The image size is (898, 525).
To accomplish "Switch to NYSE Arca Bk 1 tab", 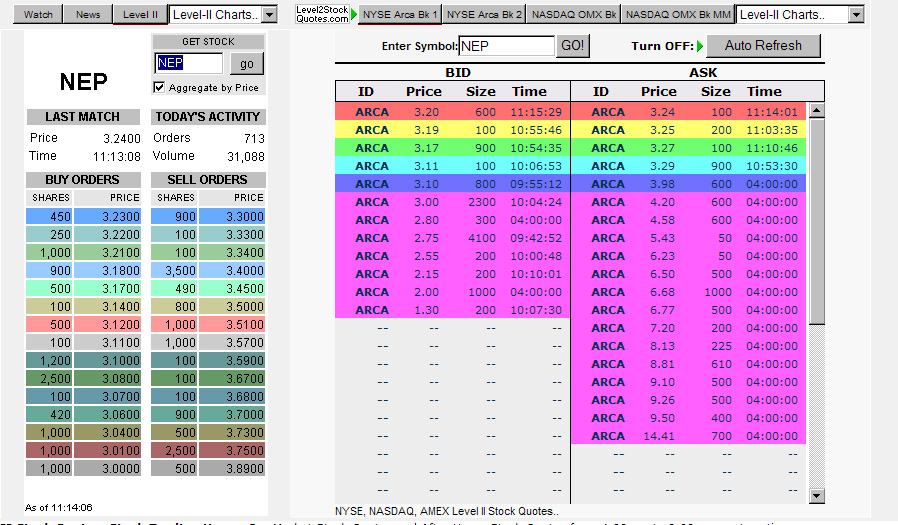I will pos(400,14).
